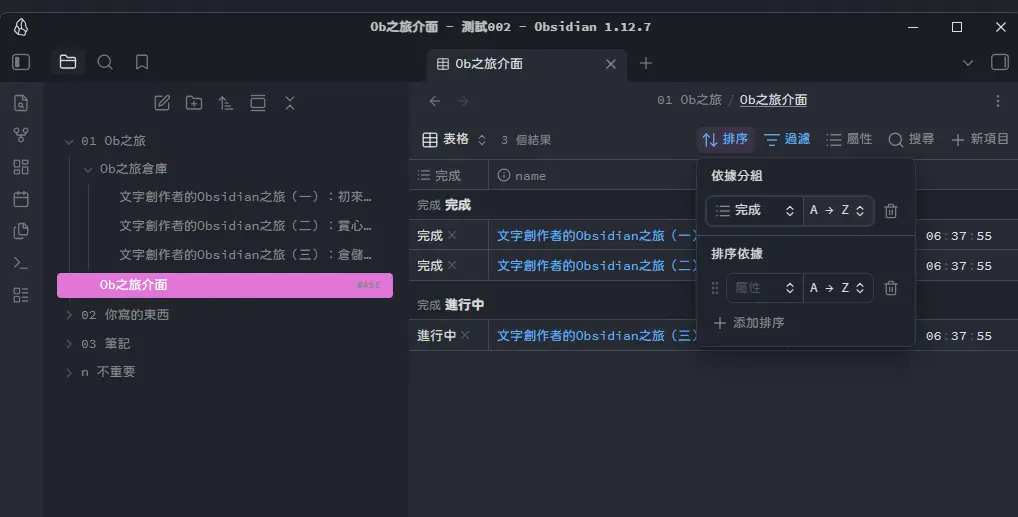Delete the 完成 grouping rule
This screenshot has width=1018, height=517.
(891, 211)
